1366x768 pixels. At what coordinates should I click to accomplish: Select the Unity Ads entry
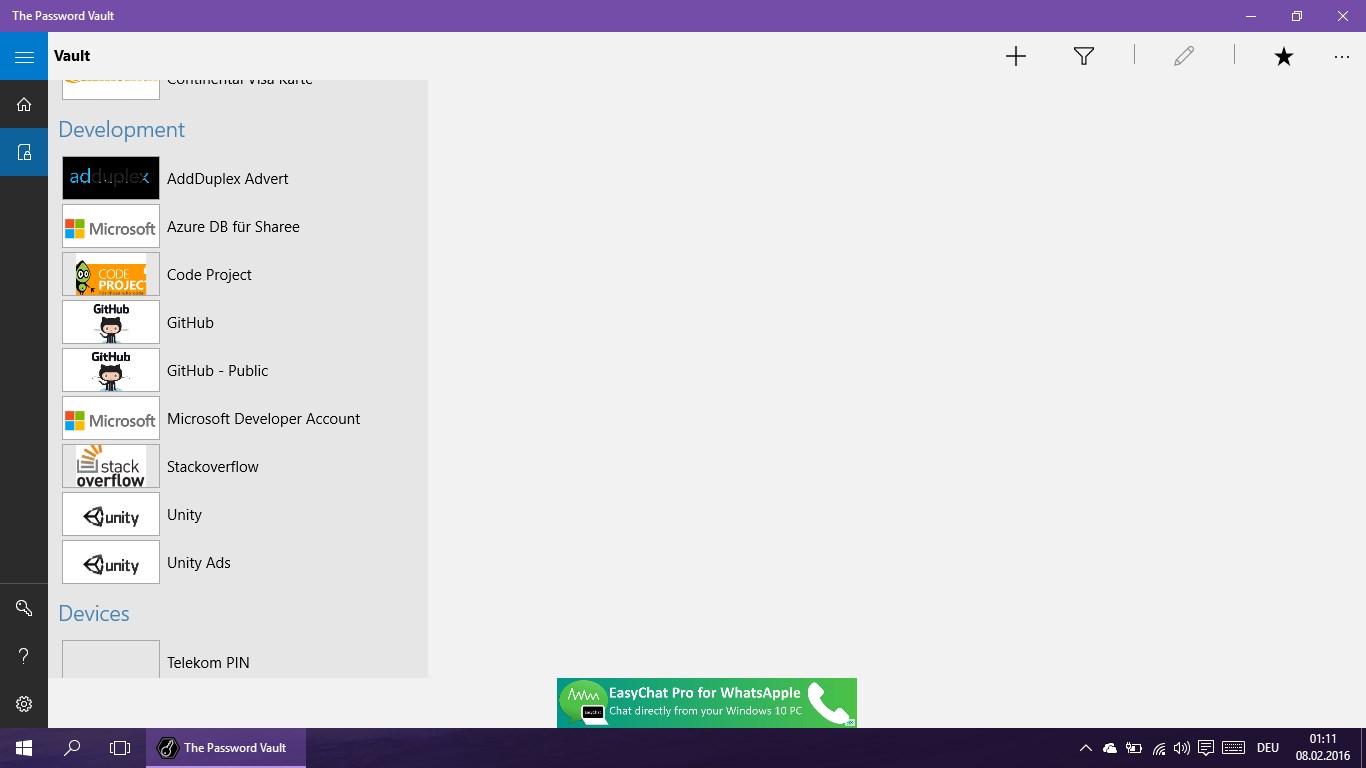pos(198,563)
